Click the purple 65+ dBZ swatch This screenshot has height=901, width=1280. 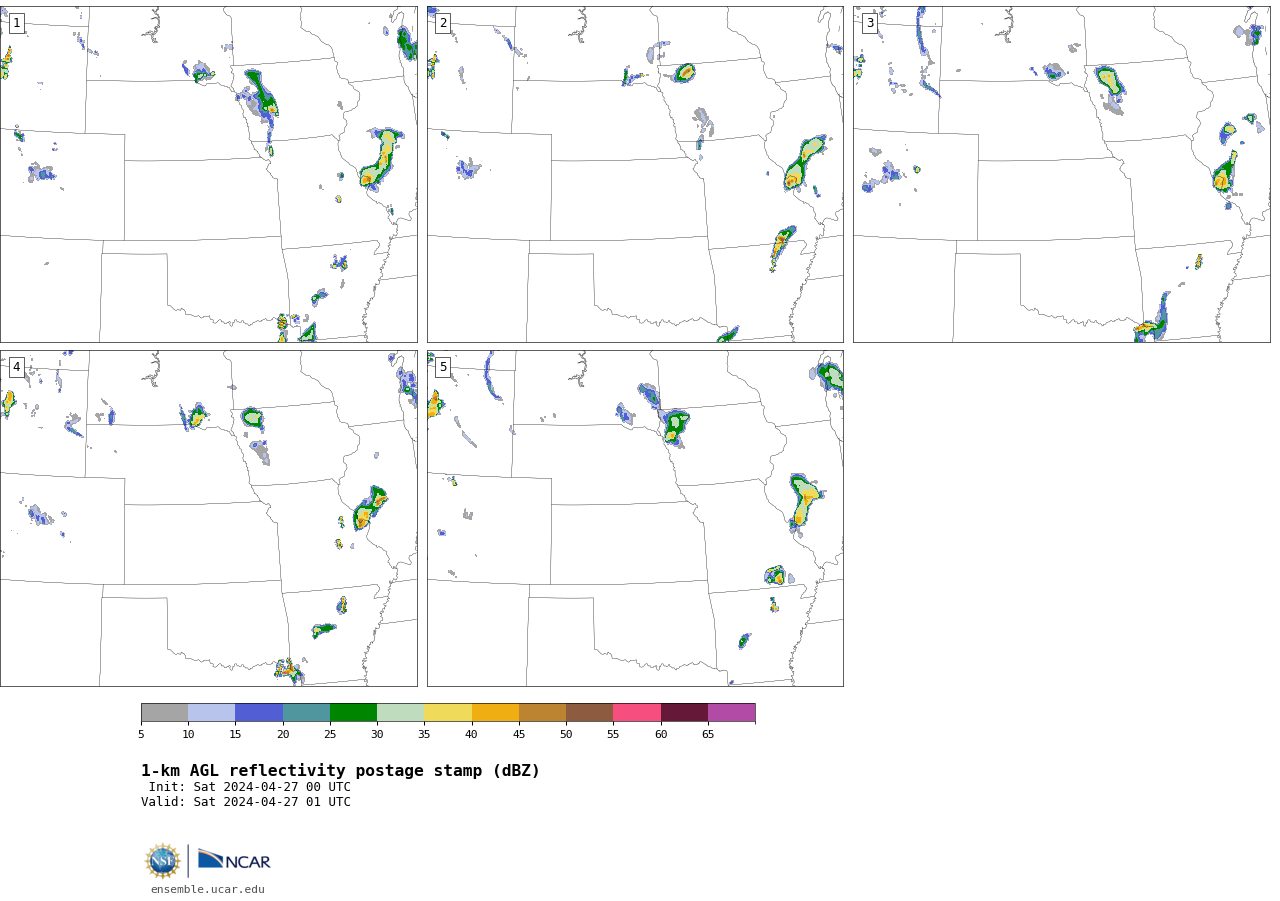tap(732, 712)
